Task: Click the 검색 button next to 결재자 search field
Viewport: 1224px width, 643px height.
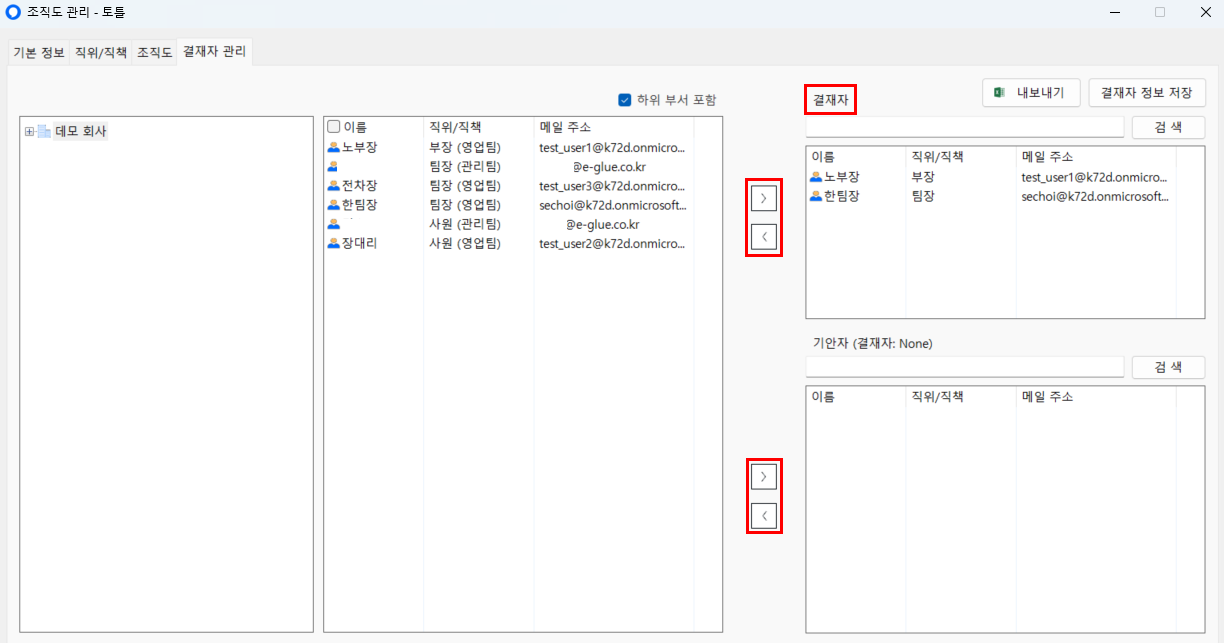Action: pyautogui.click(x=1168, y=127)
